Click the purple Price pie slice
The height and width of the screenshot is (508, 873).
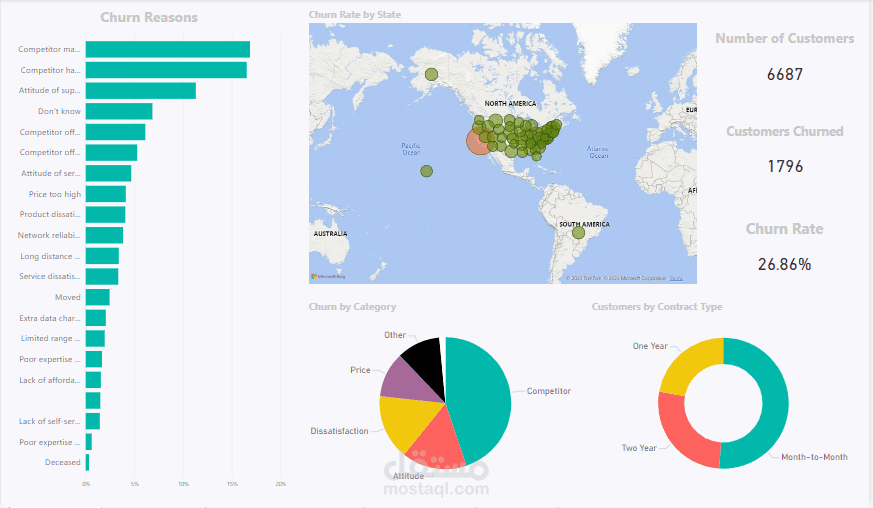(409, 382)
